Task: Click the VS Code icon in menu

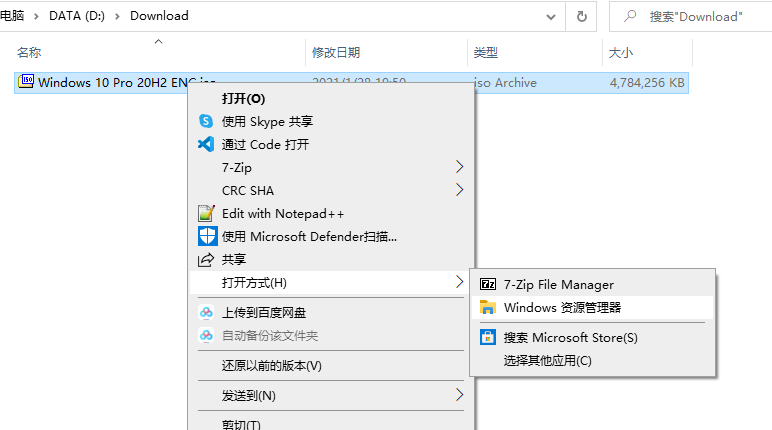Action: pos(206,144)
